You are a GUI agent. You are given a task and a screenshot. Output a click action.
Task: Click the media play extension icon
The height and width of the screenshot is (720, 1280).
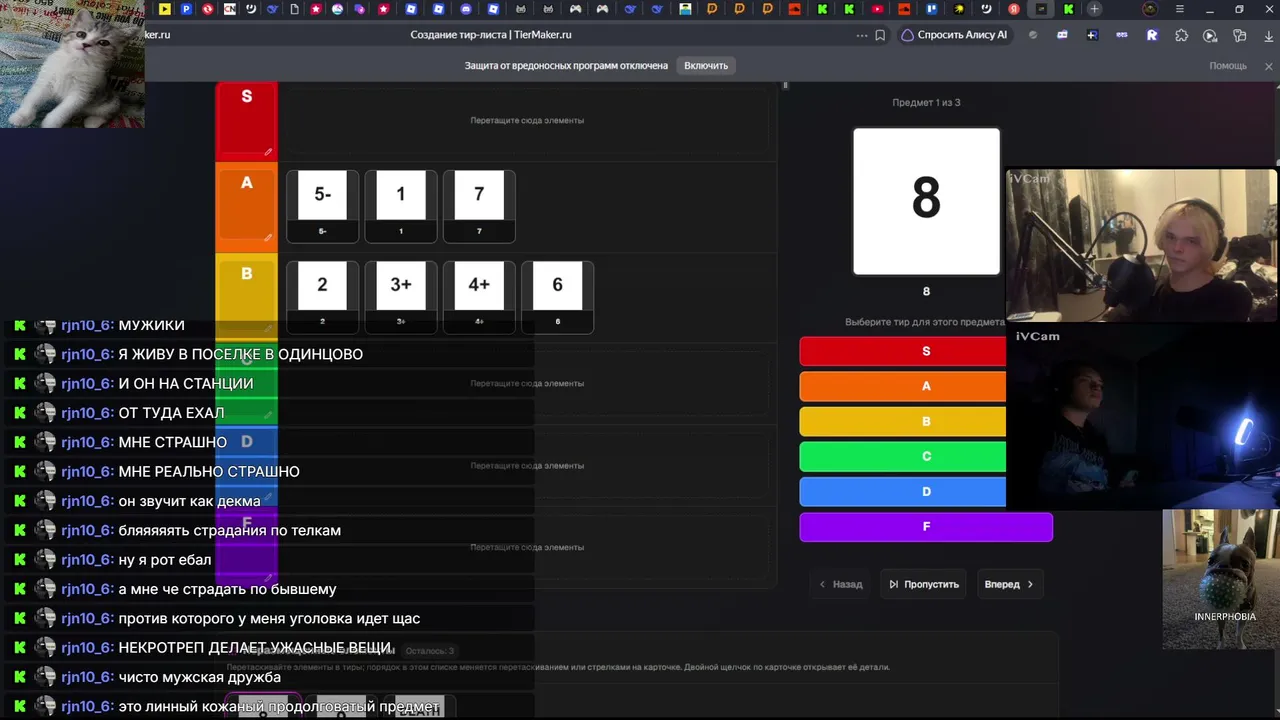coord(1210,35)
